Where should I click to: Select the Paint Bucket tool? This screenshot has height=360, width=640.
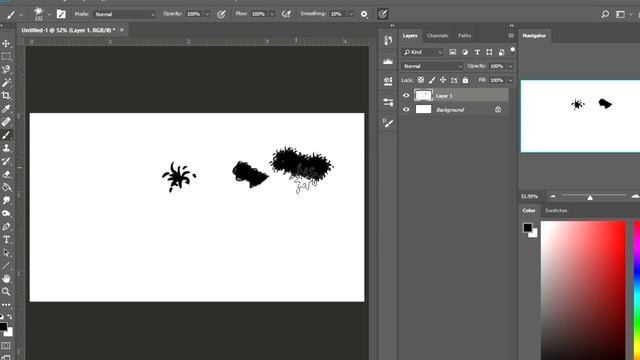pyautogui.click(x=6, y=187)
